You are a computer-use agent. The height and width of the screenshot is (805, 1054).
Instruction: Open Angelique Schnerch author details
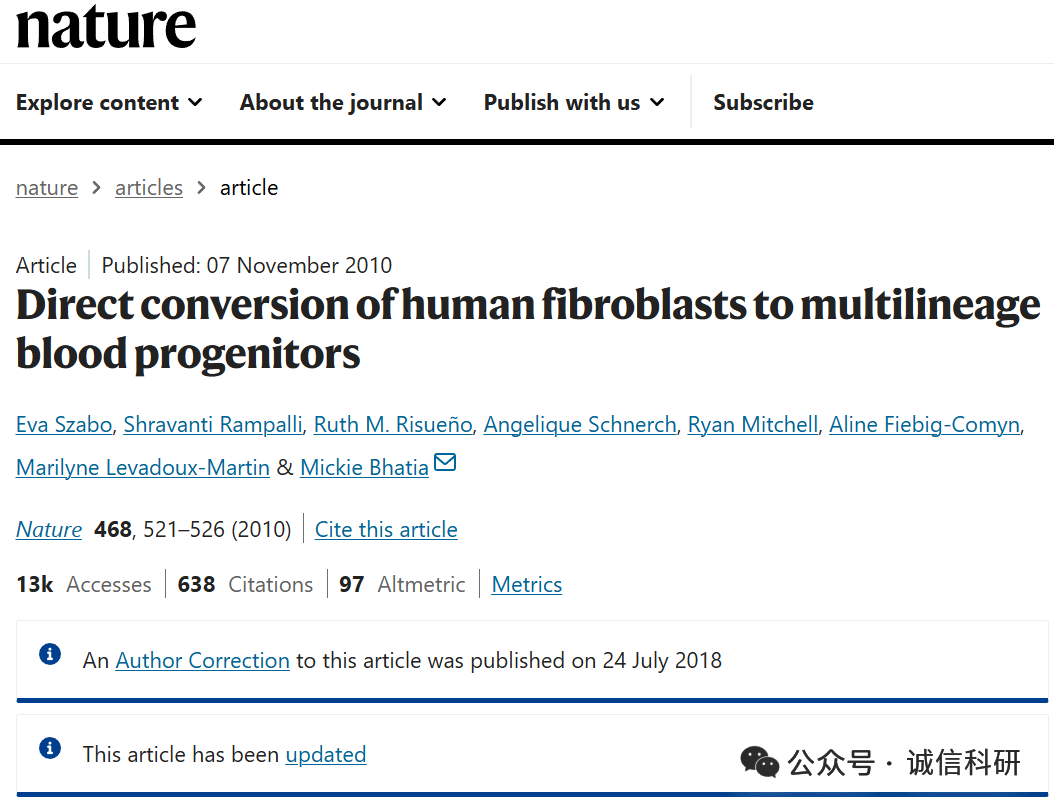(580, 425)
